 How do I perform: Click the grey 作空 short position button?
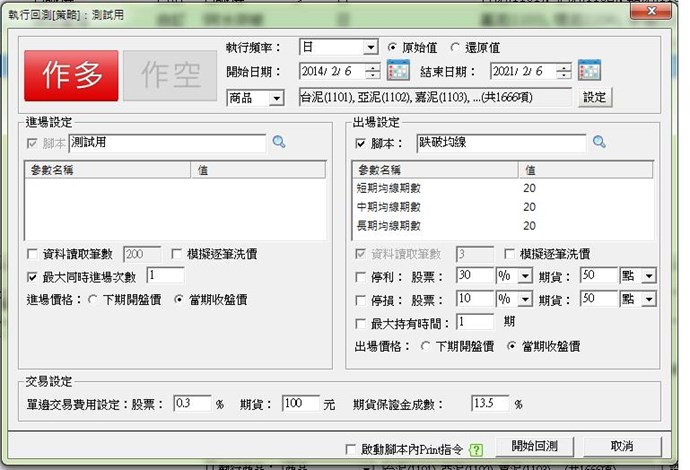coord(164,74)
